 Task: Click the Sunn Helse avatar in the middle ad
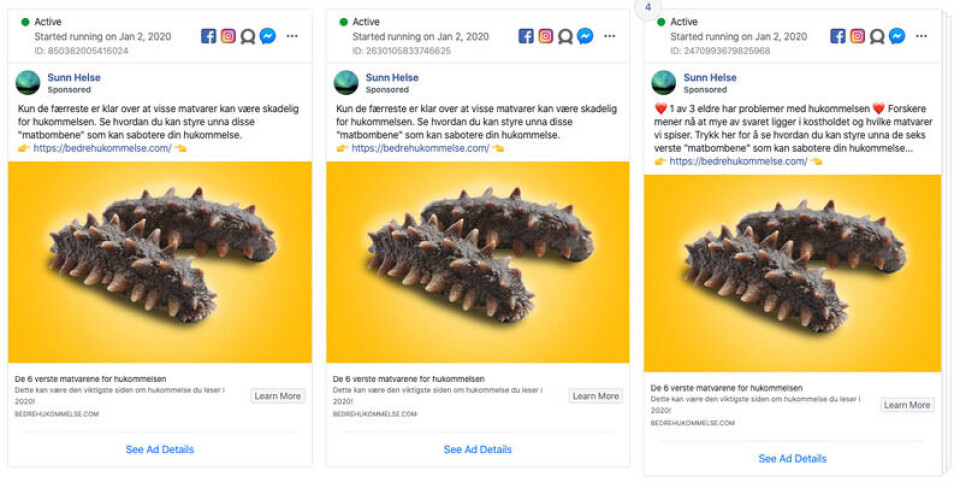pos(346,83)
